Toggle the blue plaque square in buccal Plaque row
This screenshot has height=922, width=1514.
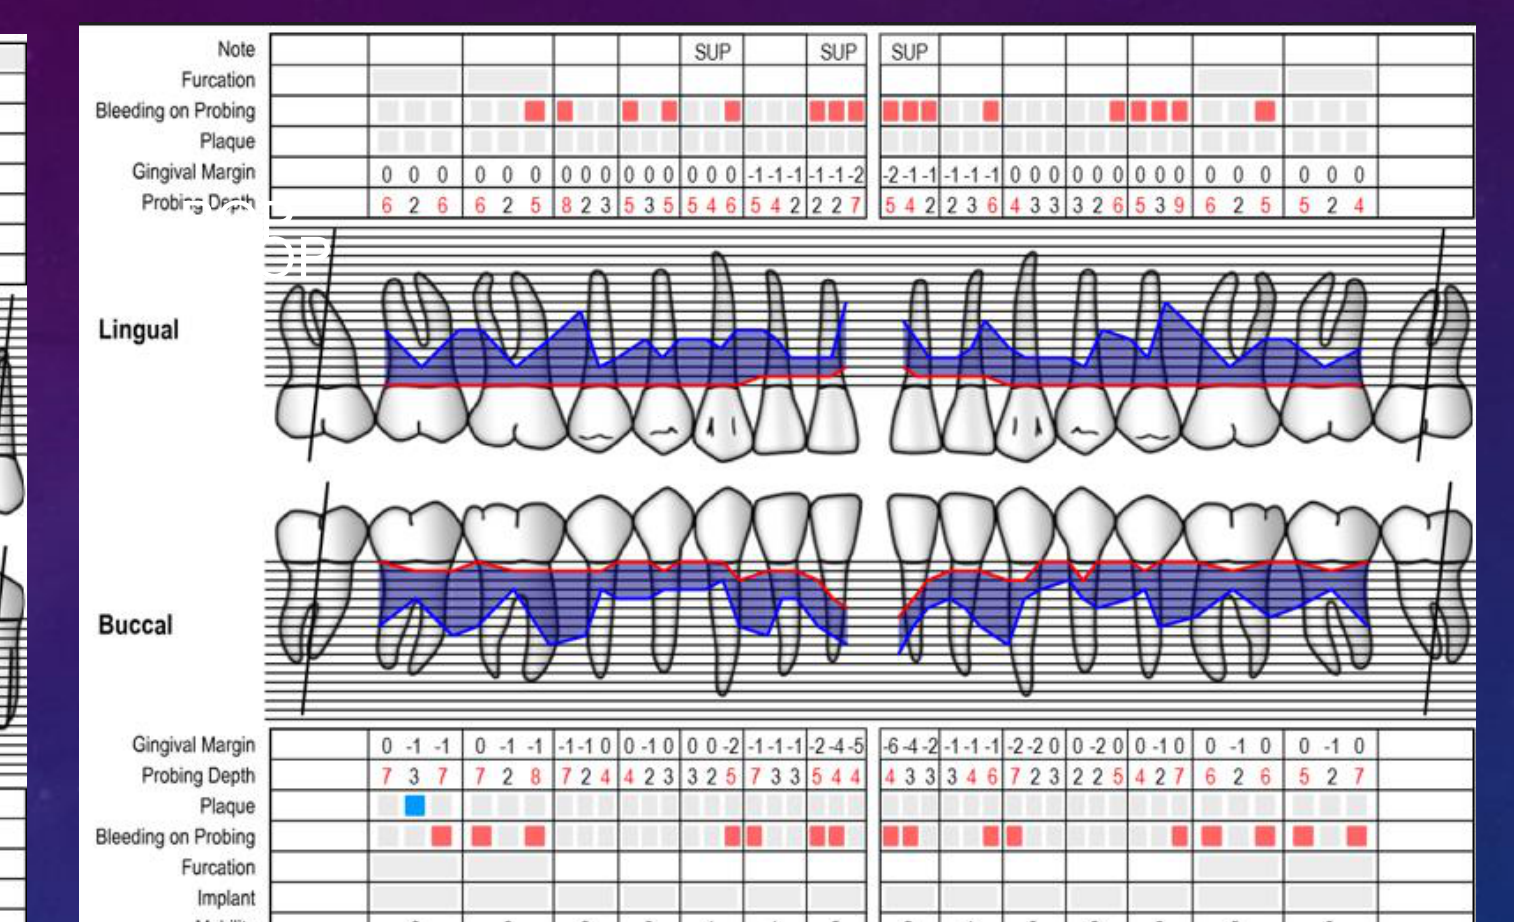415,806
